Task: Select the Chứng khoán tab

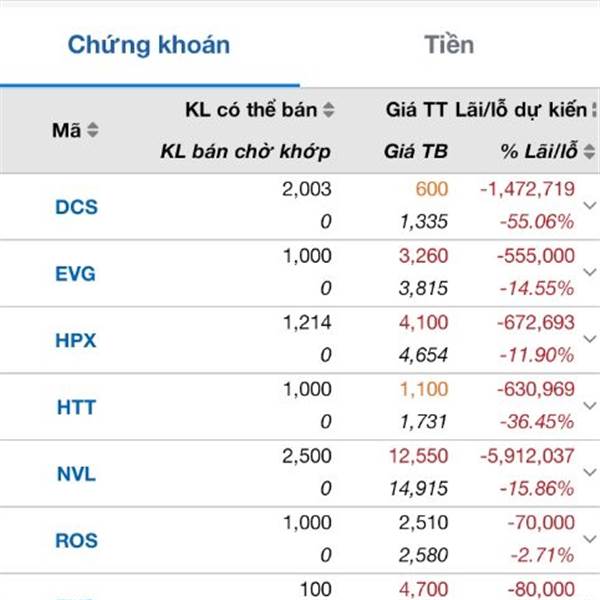Action: [149, 45]
